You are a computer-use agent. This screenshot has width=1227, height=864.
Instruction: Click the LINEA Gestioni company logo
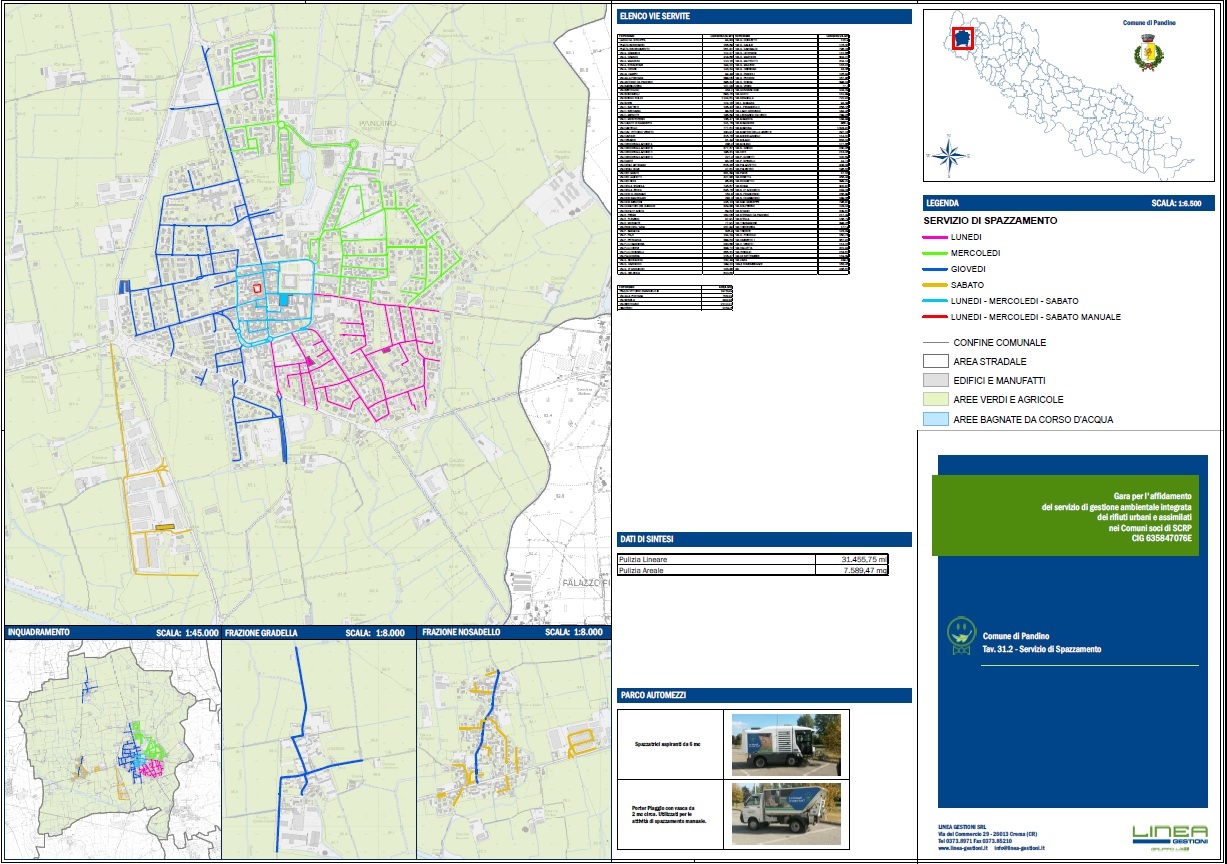(1169, 834)
